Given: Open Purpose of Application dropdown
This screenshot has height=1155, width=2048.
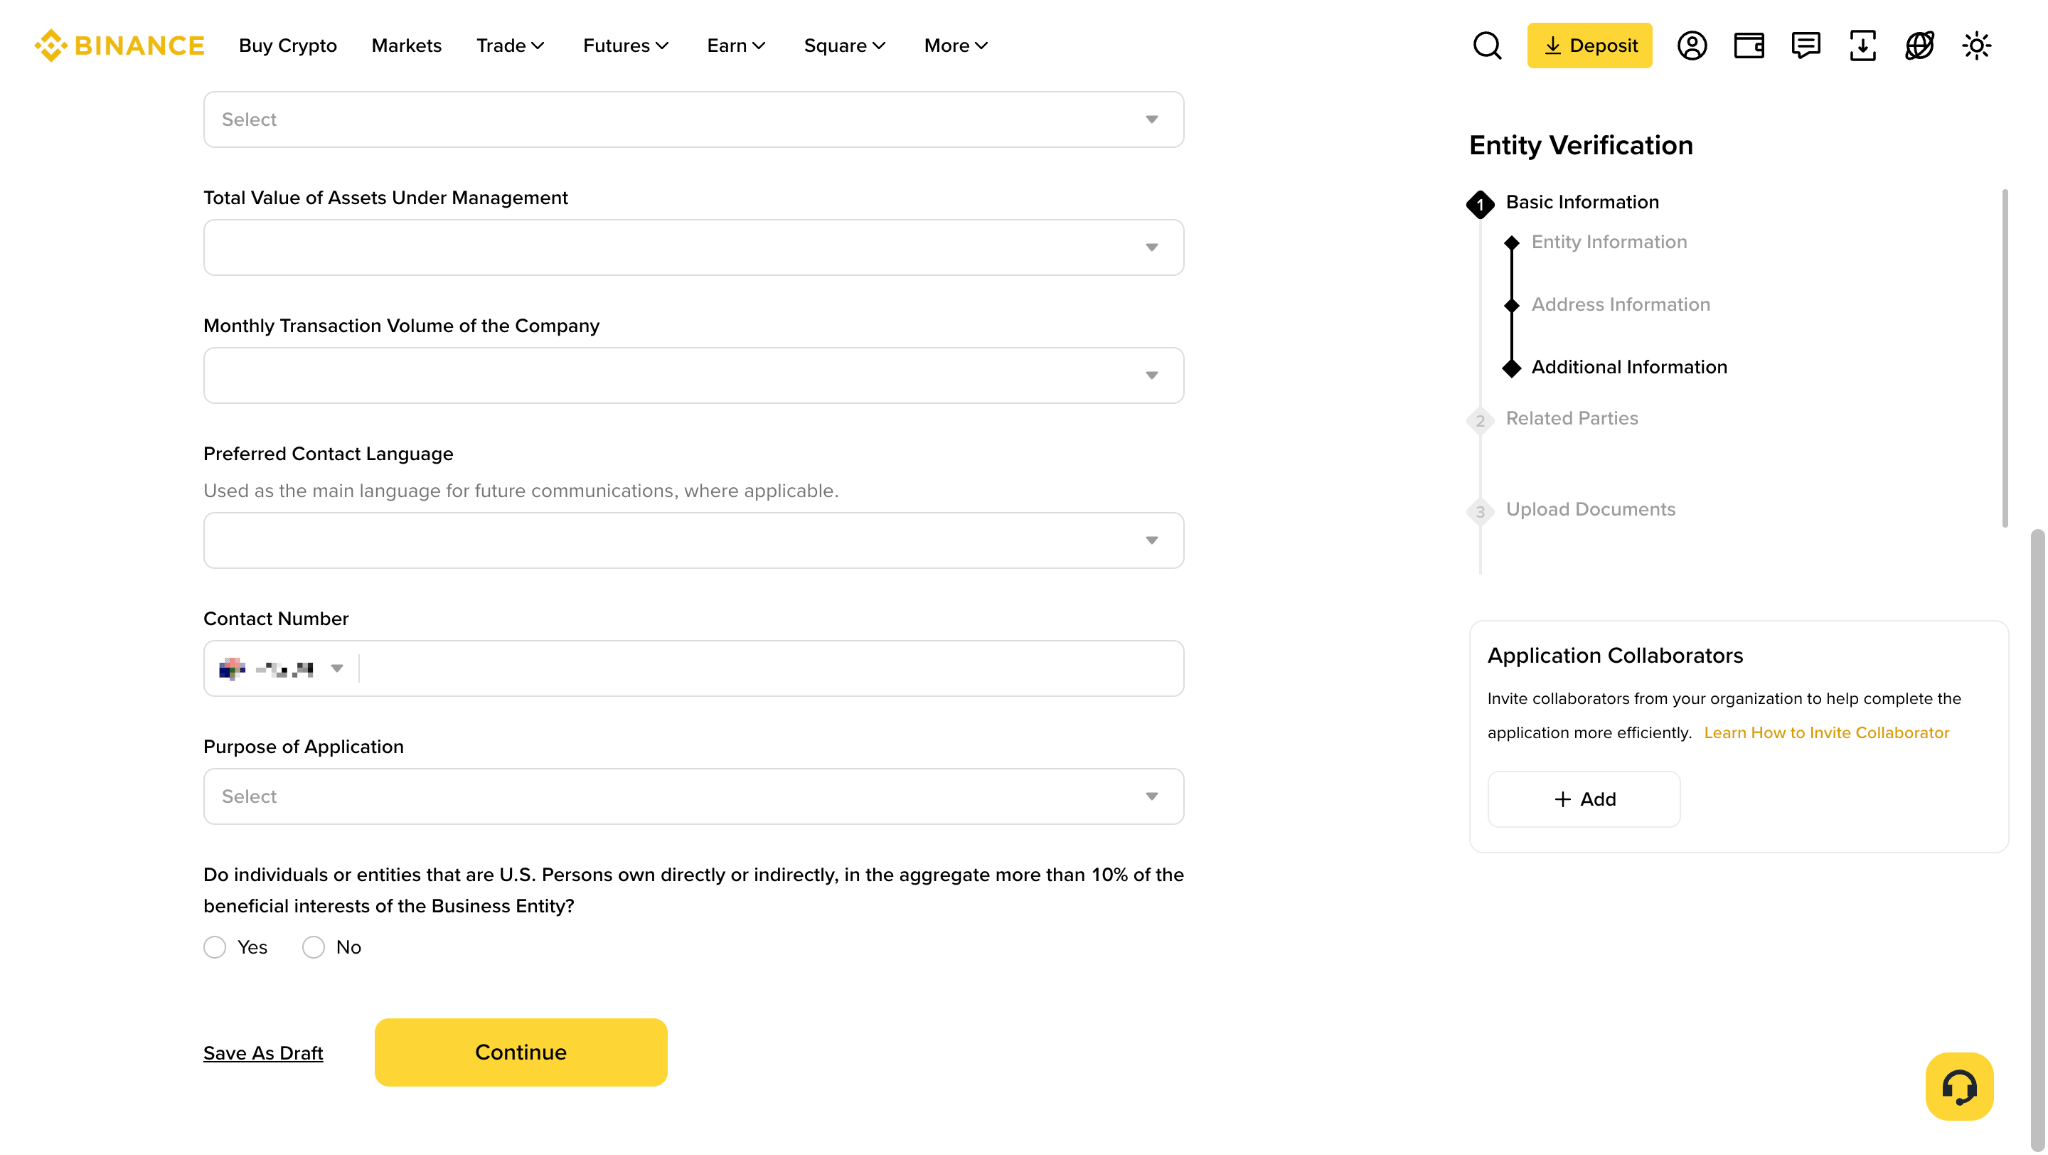Looking at the screenshot, I should tap(694, 796).
